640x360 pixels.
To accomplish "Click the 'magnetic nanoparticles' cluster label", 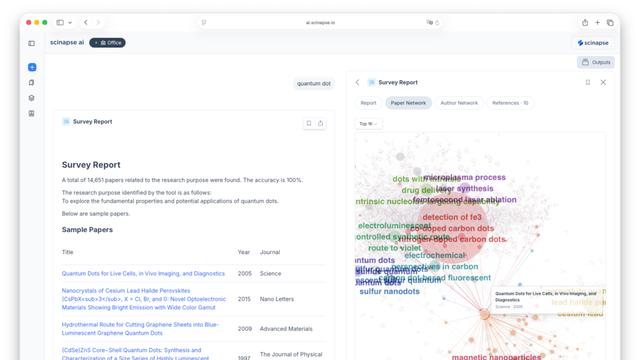I will point(496,357).
